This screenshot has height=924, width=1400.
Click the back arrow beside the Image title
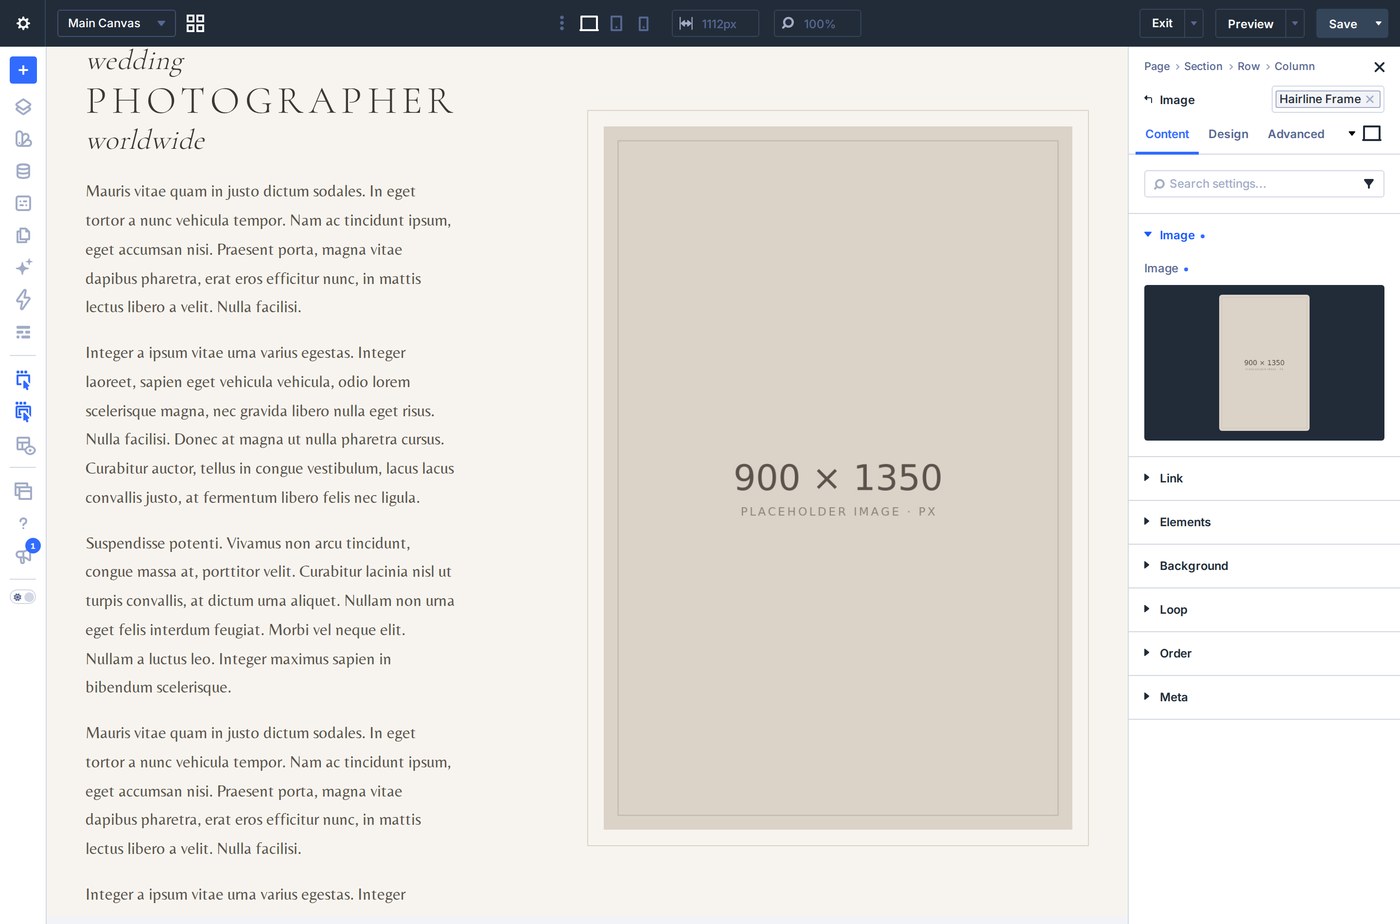coord(1149,99)
